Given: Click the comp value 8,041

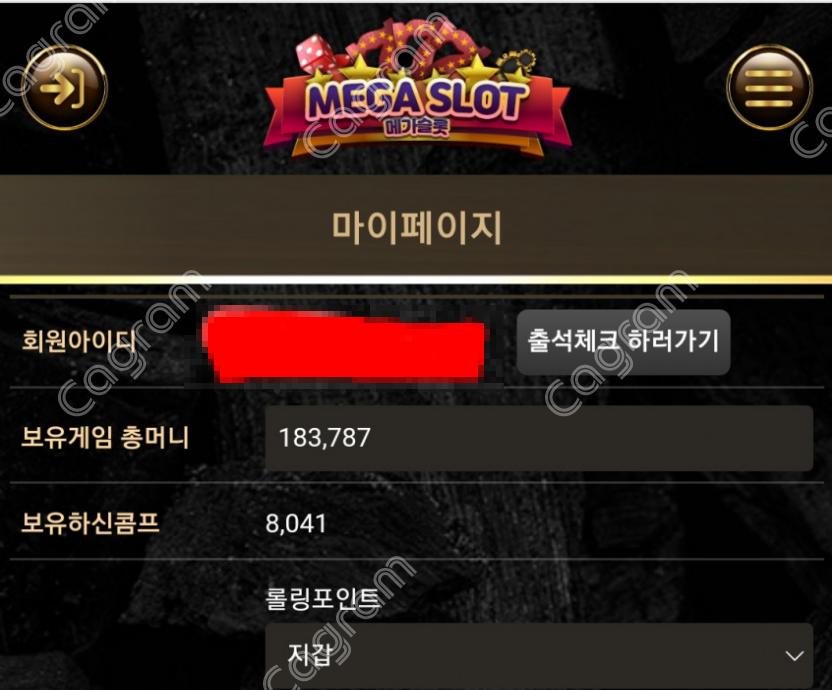Looking at the screenshot, I should click(296, 524).
